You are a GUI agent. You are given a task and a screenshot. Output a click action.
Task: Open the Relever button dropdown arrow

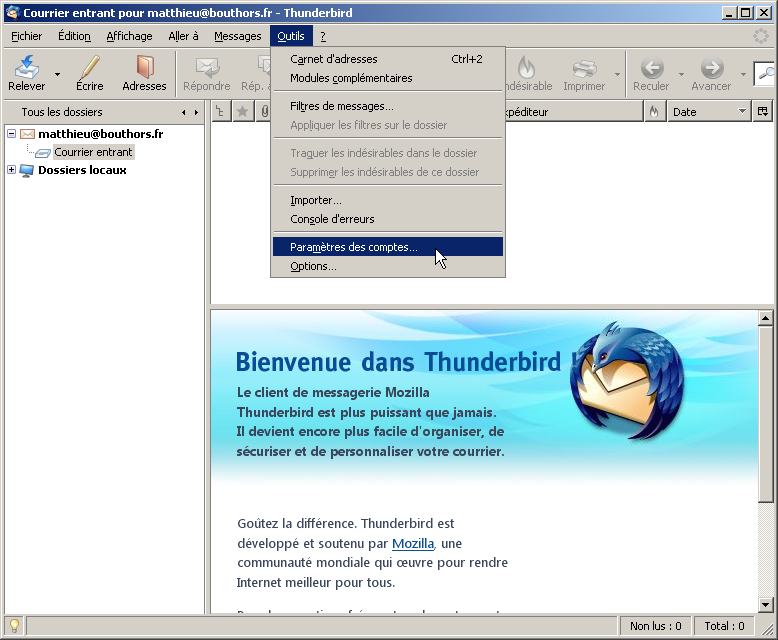click(x=57, y=74)
